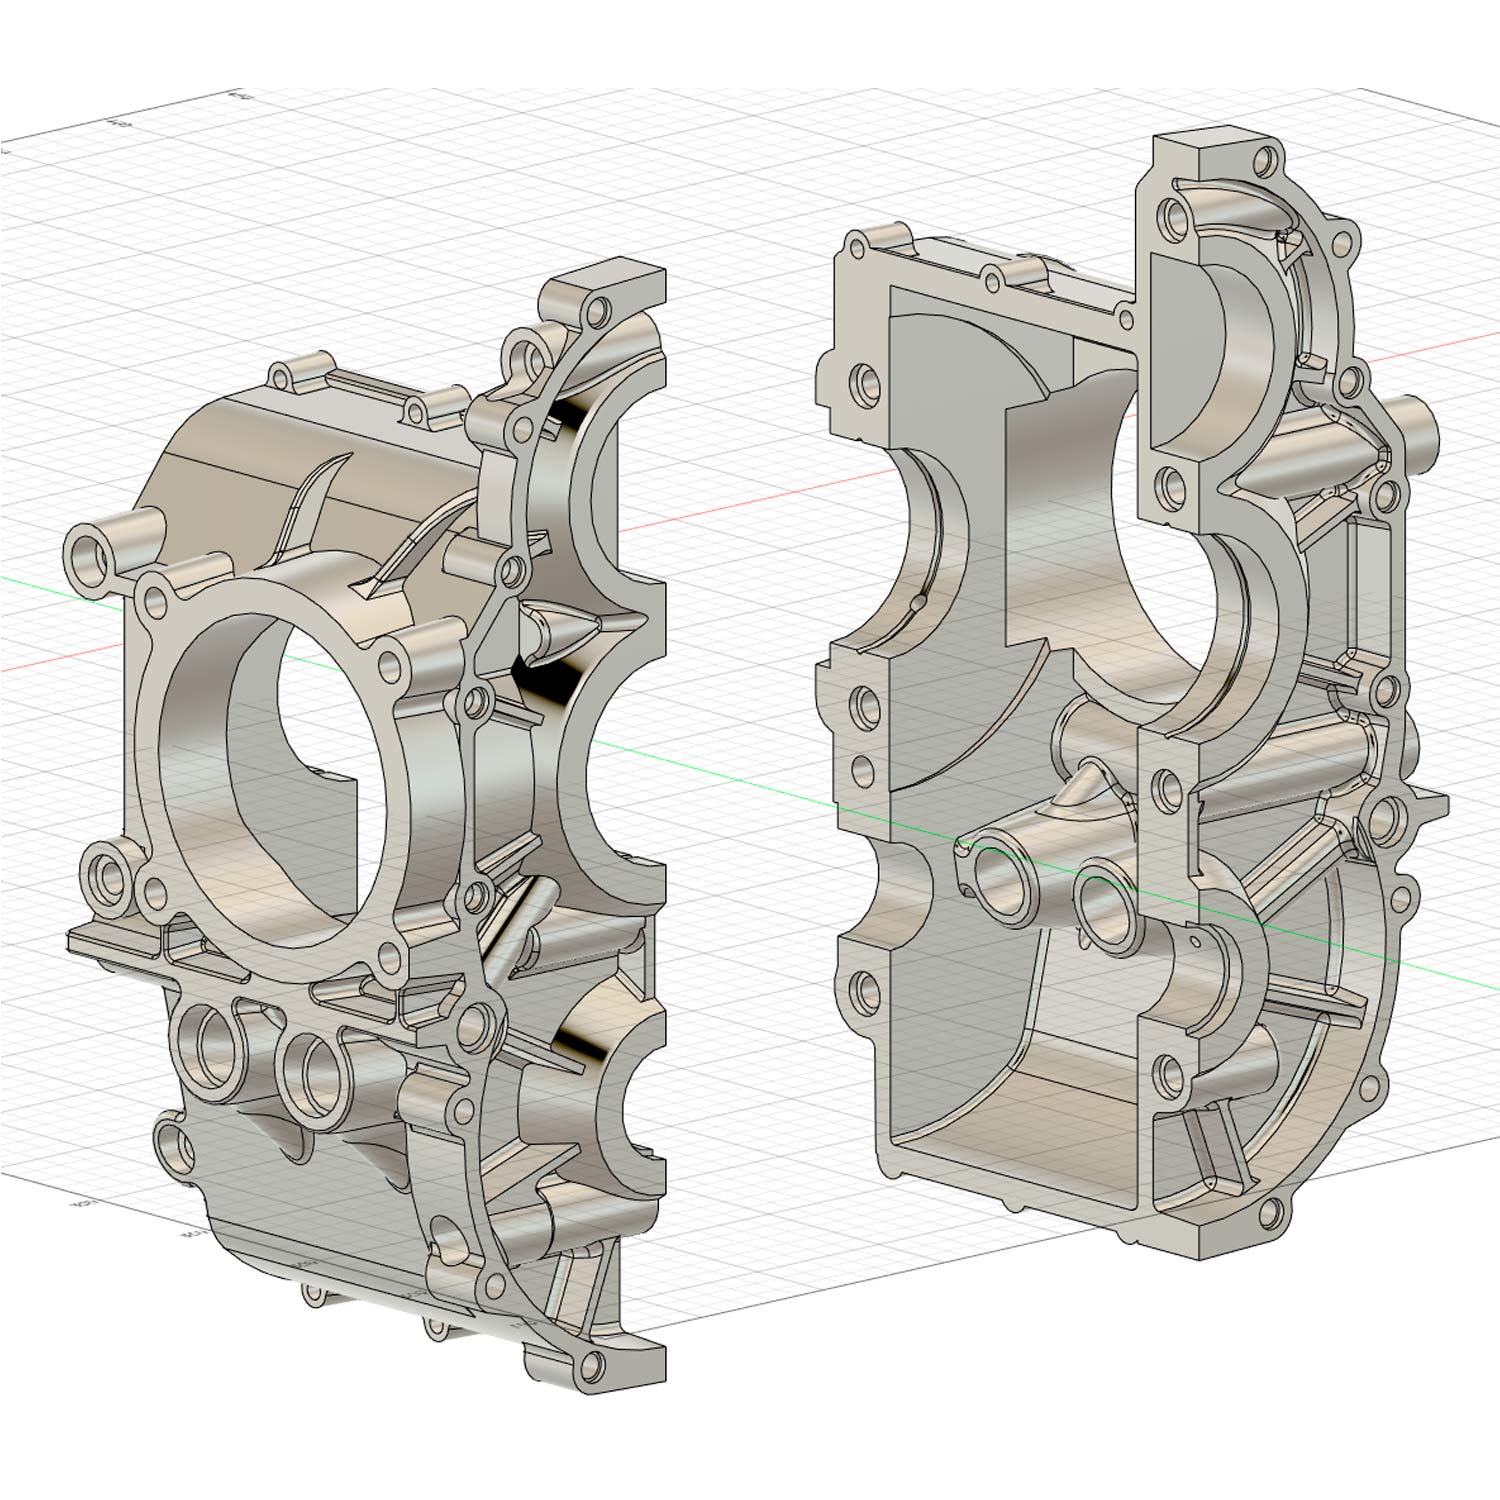Screen dimensions: 1500x1500
Task: Select the bottom-left bolt hole on right model's flange
Action: pyautogui.click(x=862, y=991)
